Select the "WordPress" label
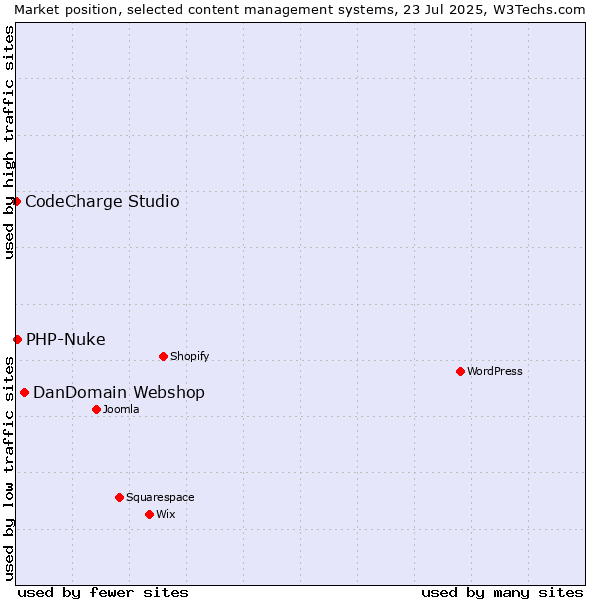 click(x=495, y=371)
